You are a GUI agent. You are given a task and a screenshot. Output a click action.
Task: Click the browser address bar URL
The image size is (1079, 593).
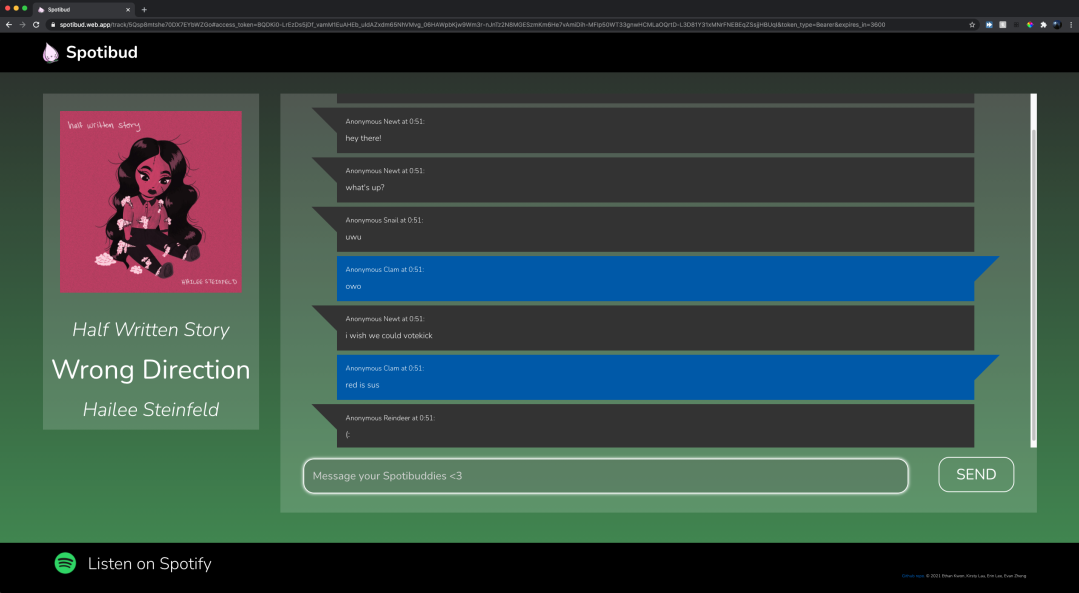472,25
